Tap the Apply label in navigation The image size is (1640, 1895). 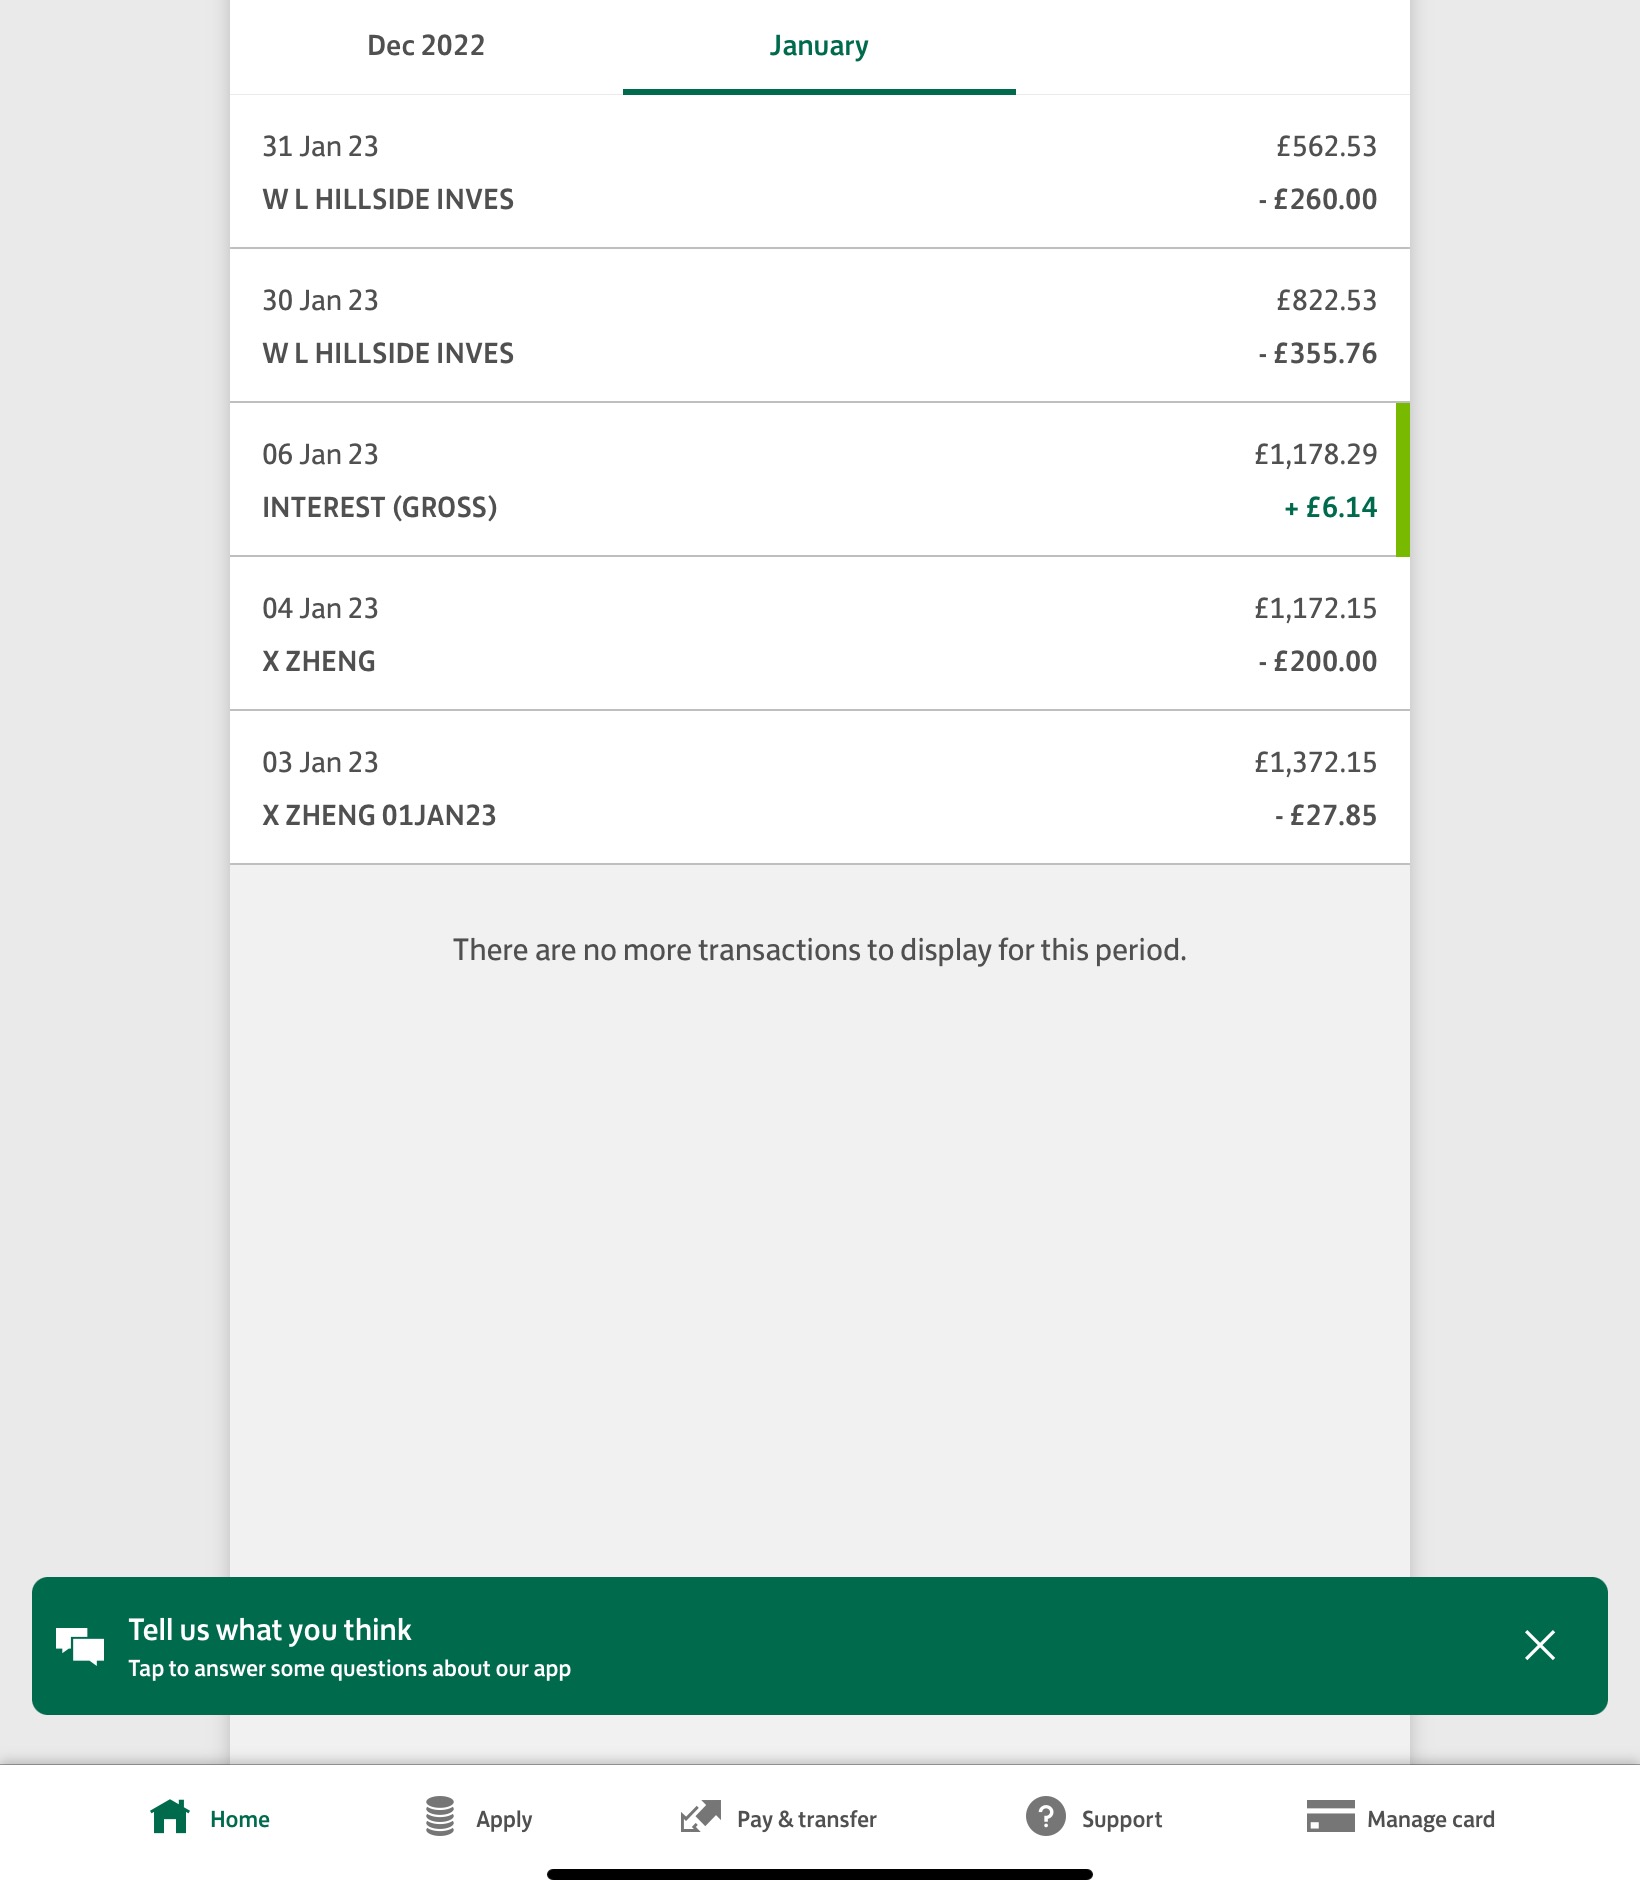(x=504, y=1819)
